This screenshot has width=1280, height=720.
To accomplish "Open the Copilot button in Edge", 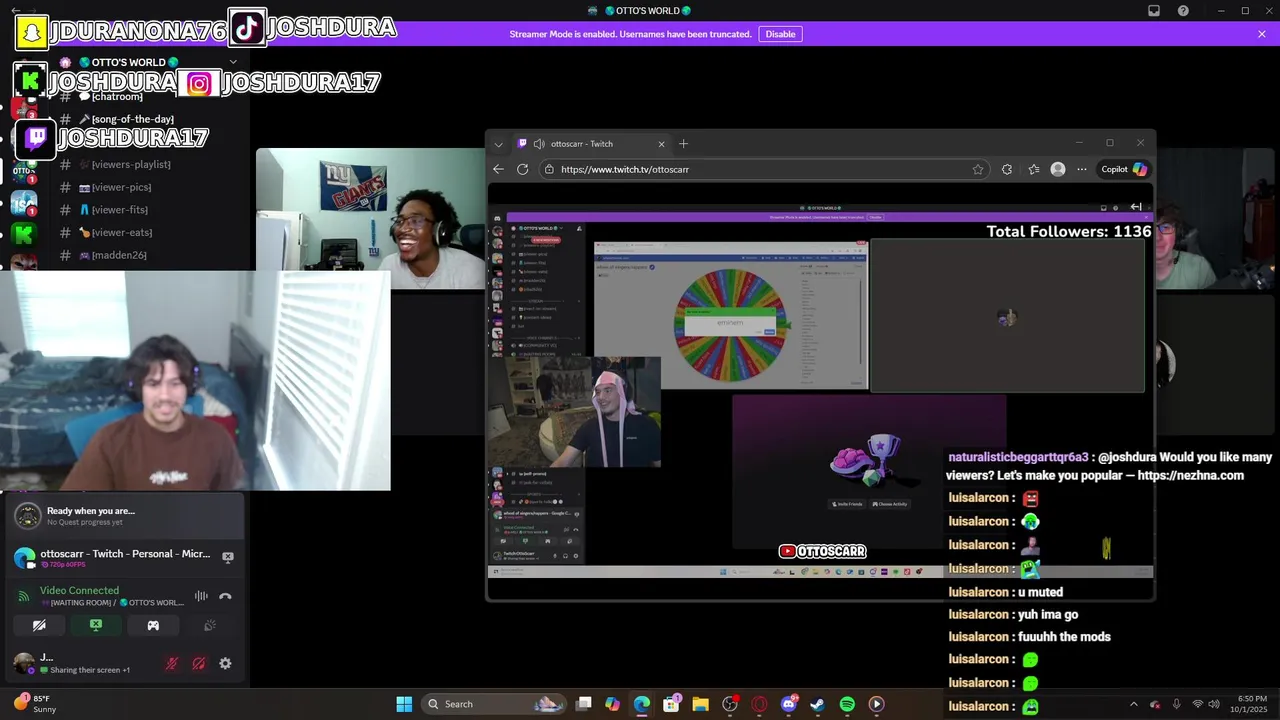I will click(1124, 169).
